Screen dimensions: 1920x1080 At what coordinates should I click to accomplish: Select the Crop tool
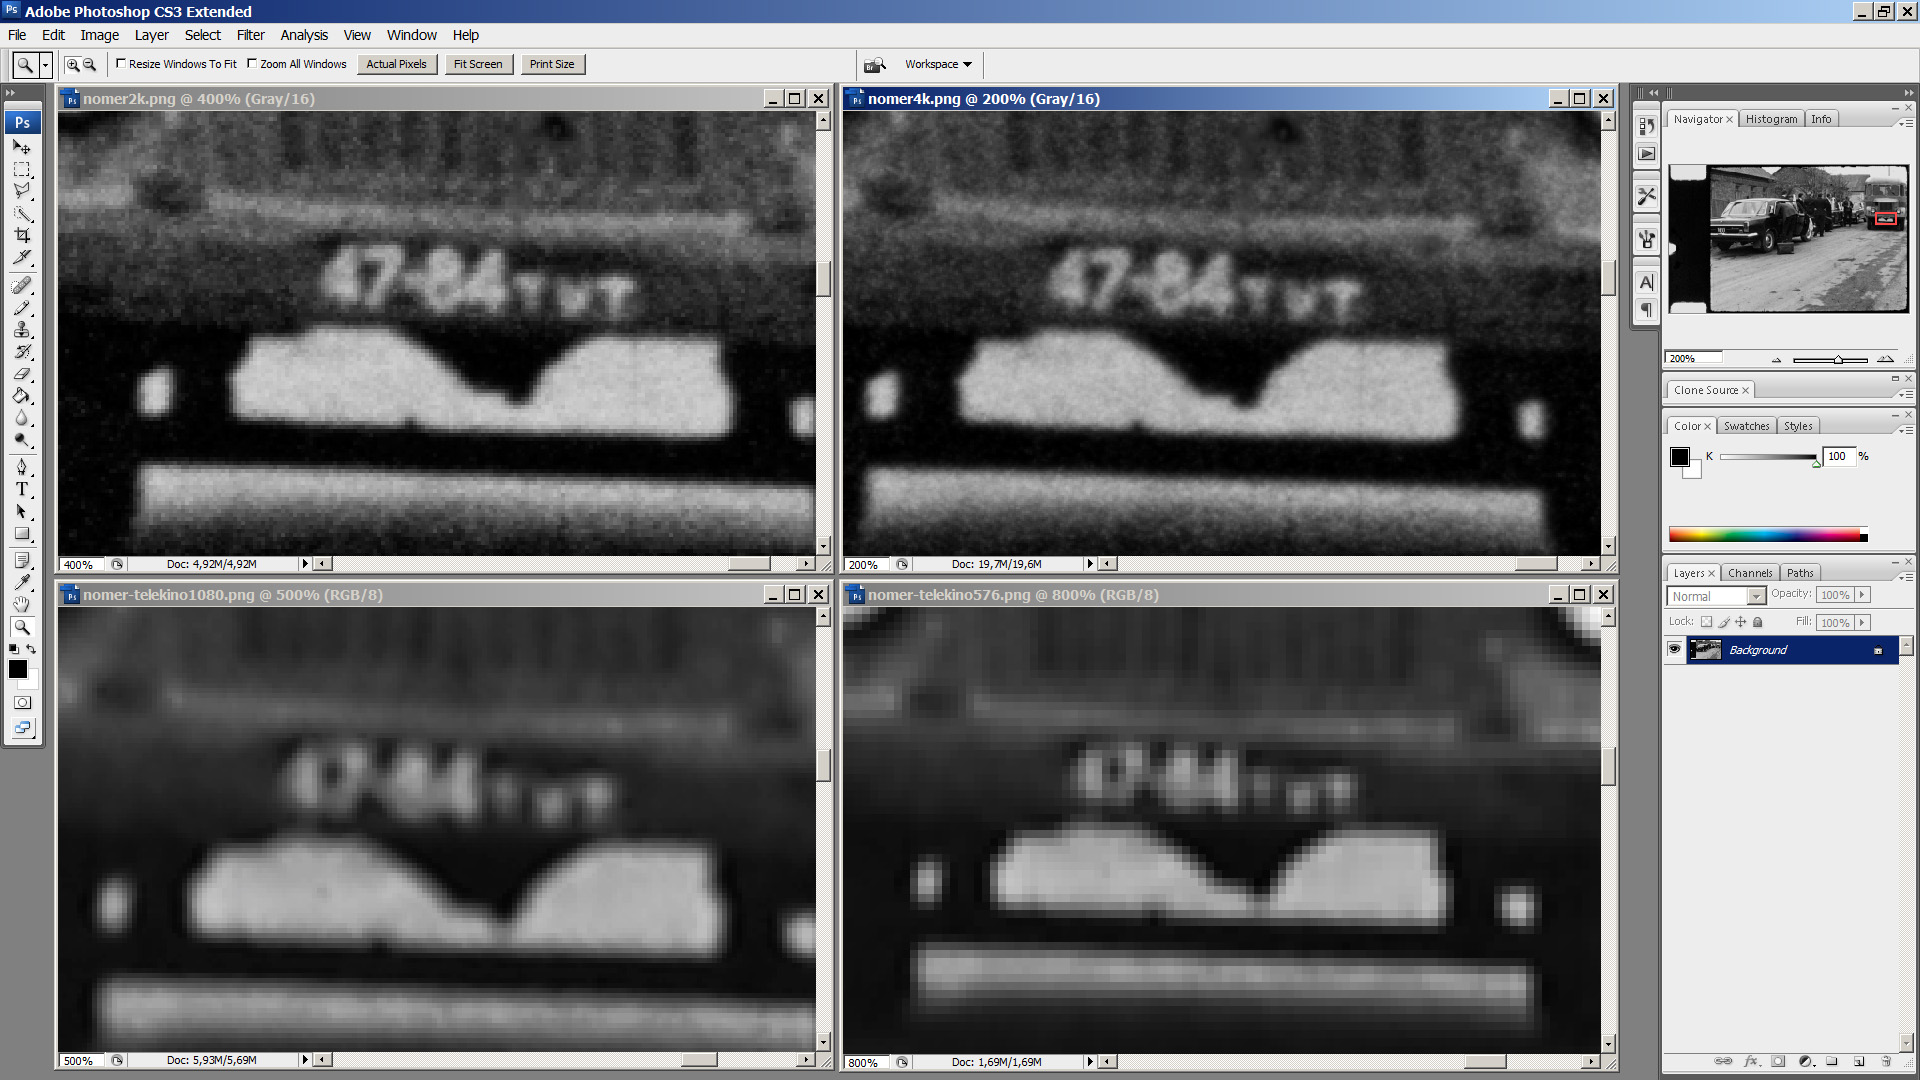[21, 235]
